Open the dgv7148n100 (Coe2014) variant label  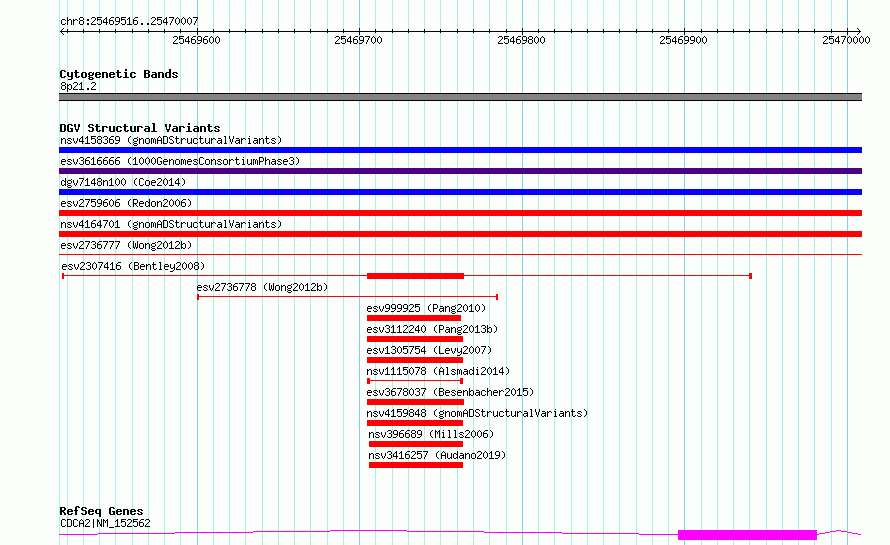123,182
